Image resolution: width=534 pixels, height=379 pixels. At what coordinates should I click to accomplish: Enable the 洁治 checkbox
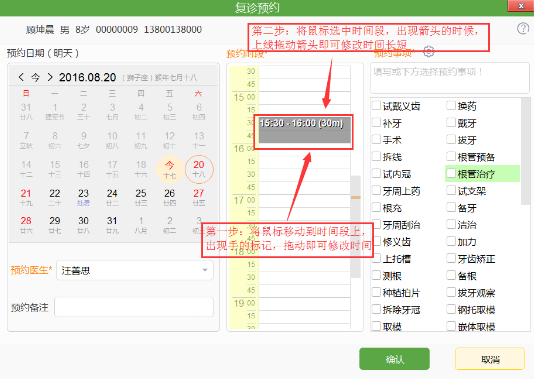451,224
